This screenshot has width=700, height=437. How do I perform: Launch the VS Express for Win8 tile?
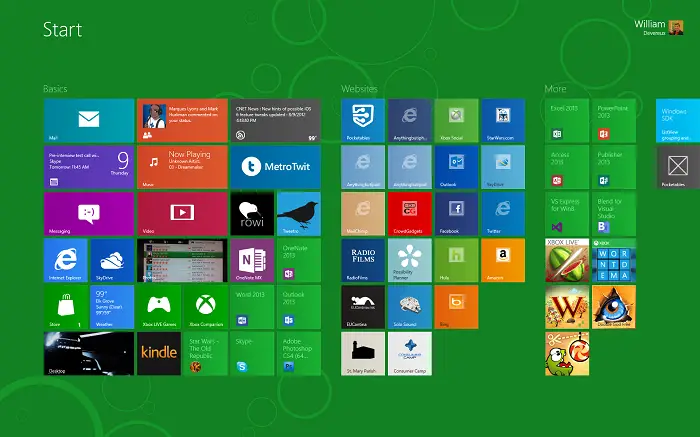click(567, 214)
